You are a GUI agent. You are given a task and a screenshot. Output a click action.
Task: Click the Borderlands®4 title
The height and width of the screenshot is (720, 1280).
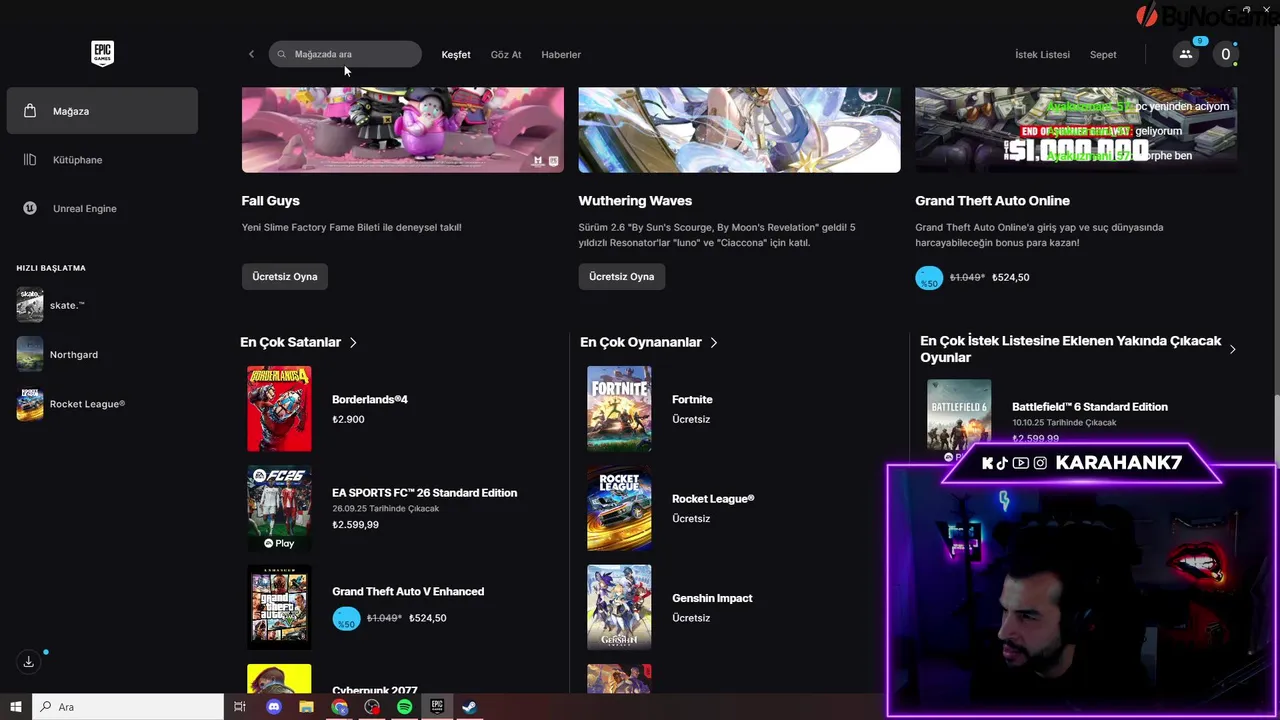(x=370, y=399)
